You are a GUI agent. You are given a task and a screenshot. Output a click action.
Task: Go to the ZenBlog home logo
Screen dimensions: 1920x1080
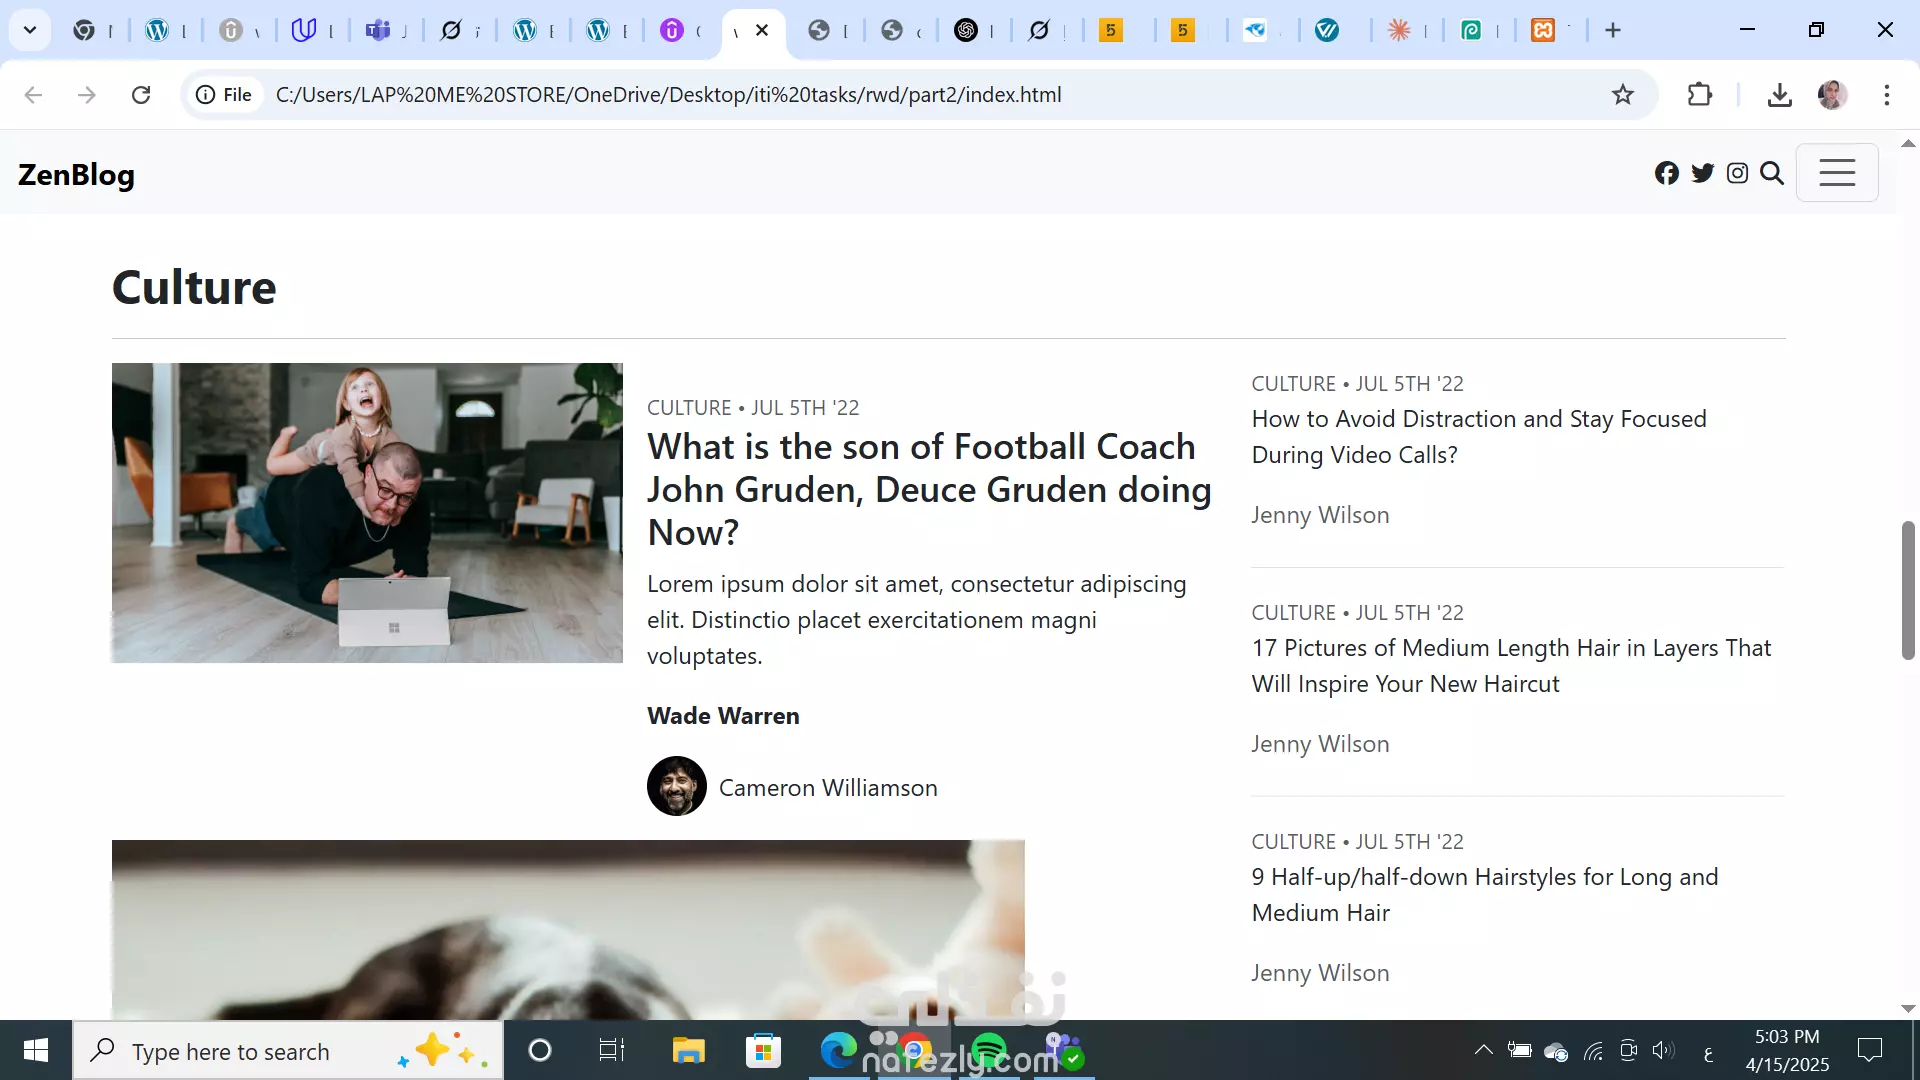pos(76,174)
